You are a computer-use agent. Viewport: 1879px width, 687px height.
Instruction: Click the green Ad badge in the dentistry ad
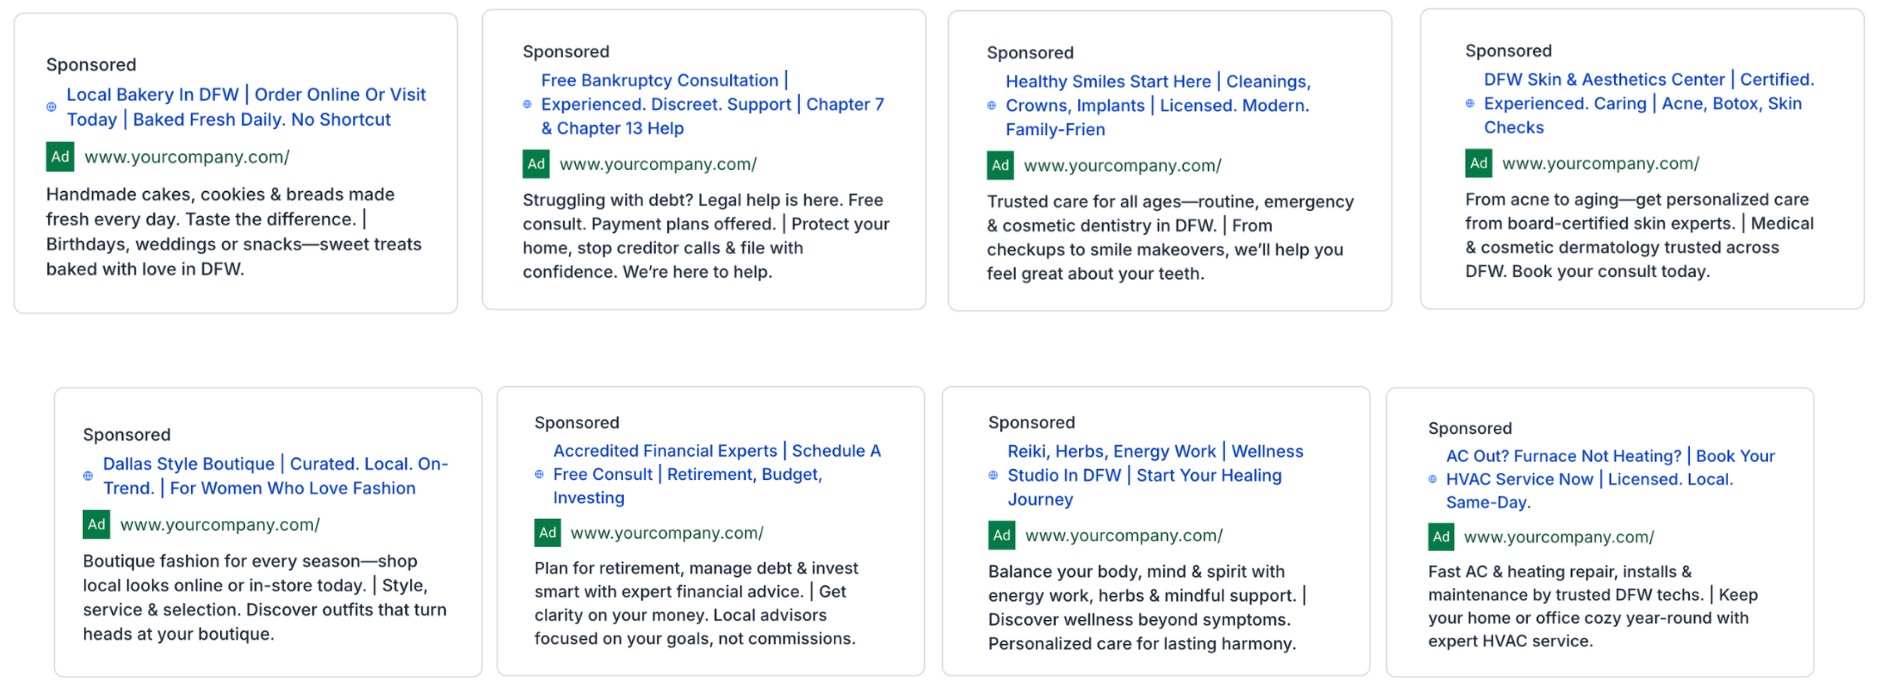(1000, 165)
